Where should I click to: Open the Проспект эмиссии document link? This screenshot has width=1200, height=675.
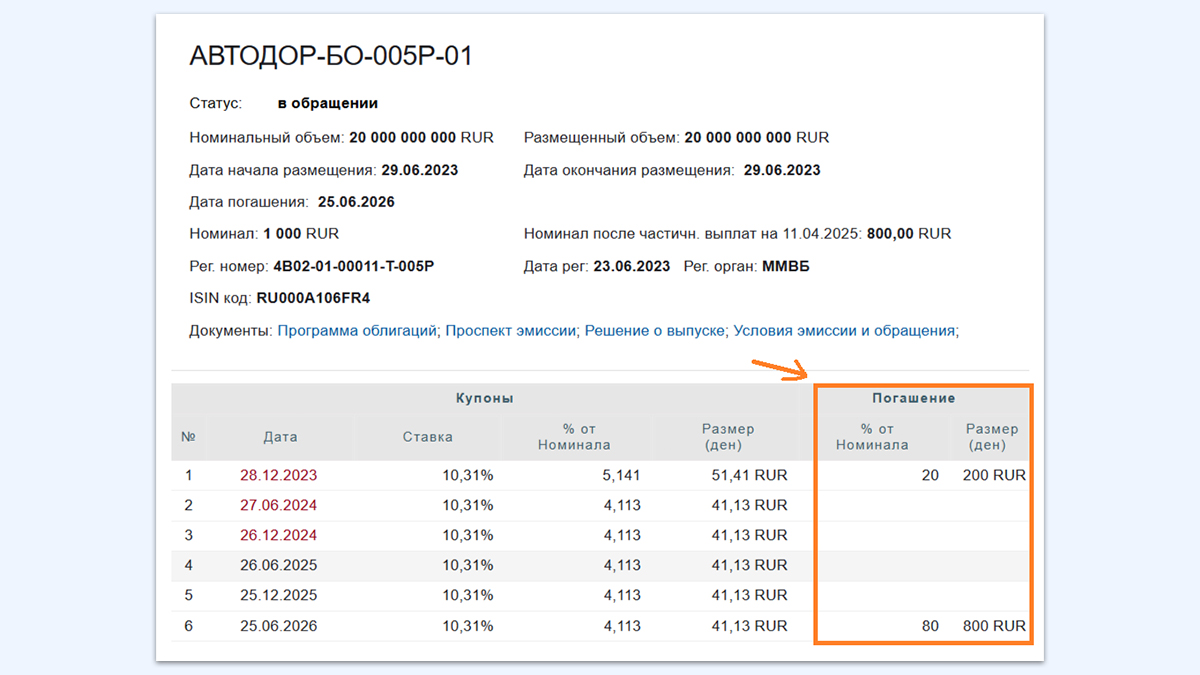coord(511,330)
